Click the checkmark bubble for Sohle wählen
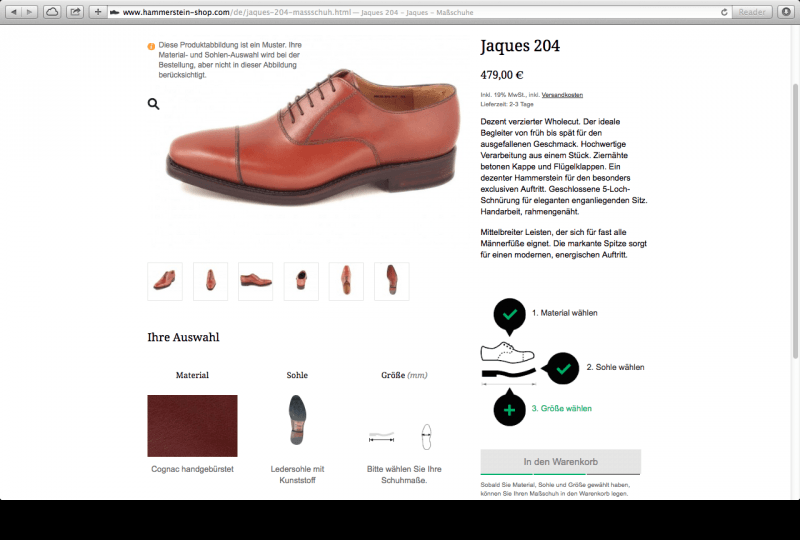Viewport: 800px width, 540px height. [562, 368]
